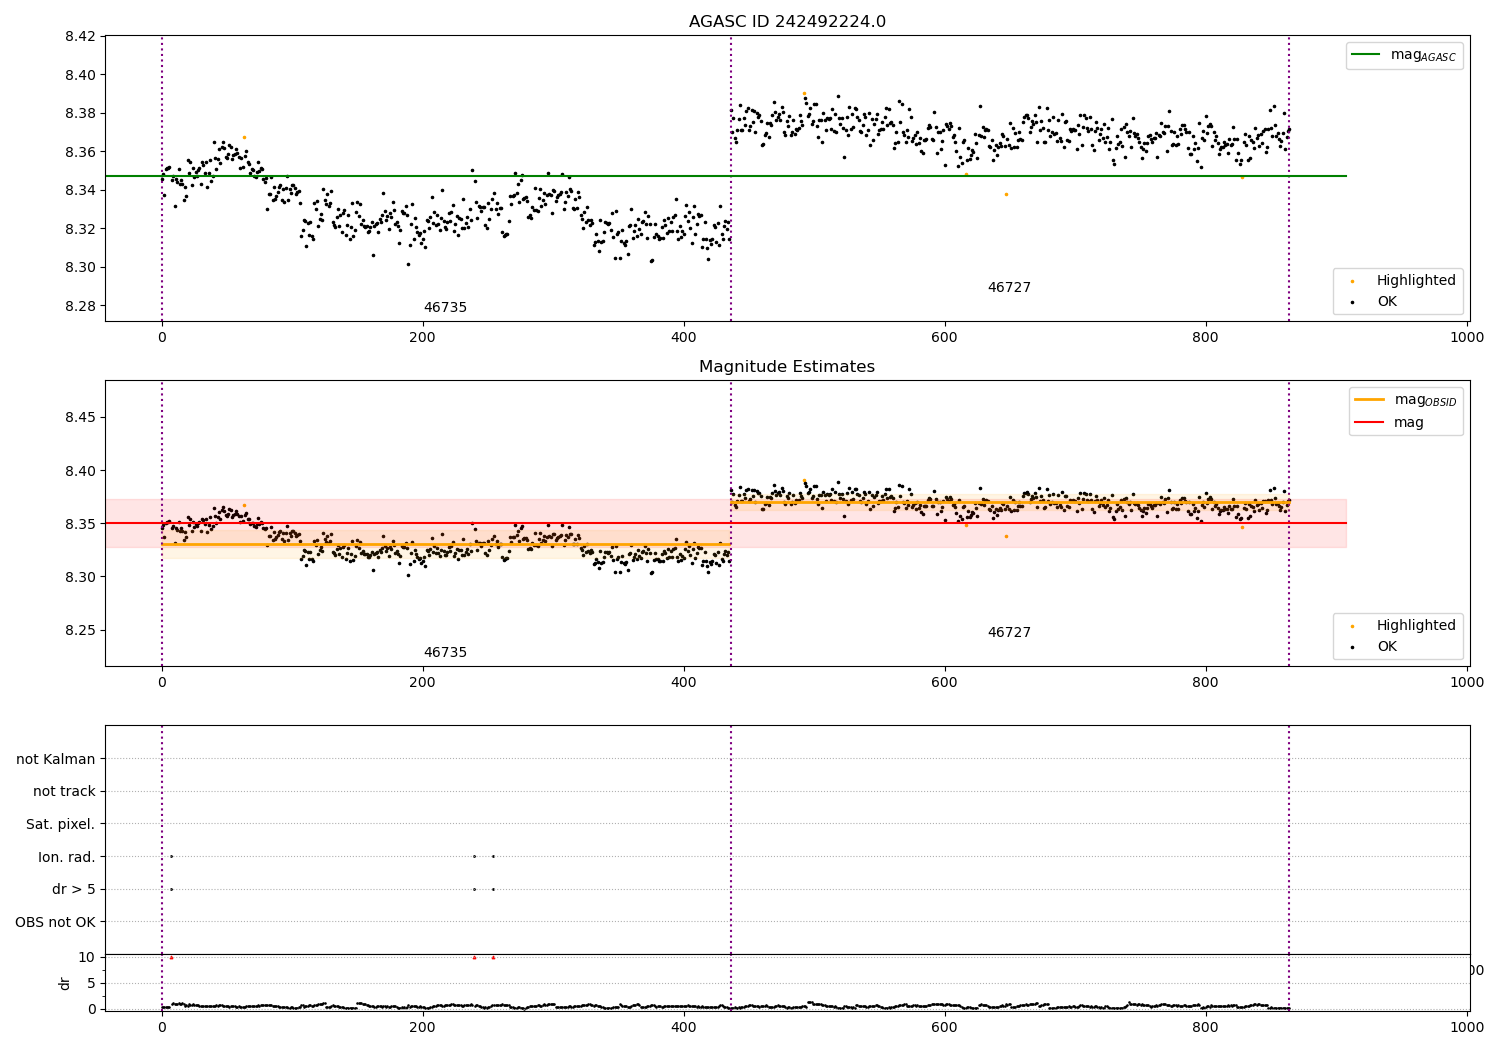This screenshot has height=1050, width=1500.
Task: Click the 8.42 y-axis tick label
Action: pos(80,37)
